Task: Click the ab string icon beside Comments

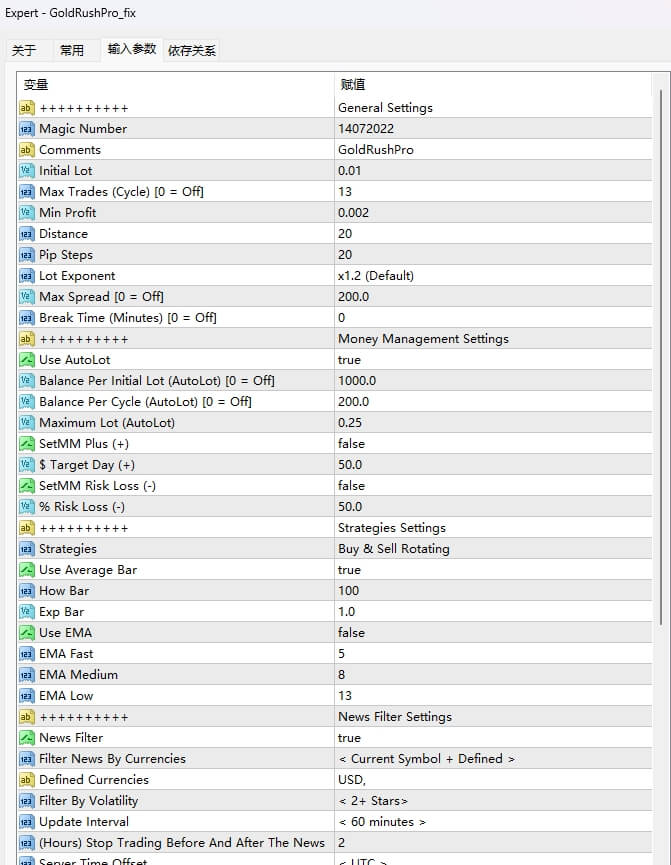Action: tap(26, 150)
